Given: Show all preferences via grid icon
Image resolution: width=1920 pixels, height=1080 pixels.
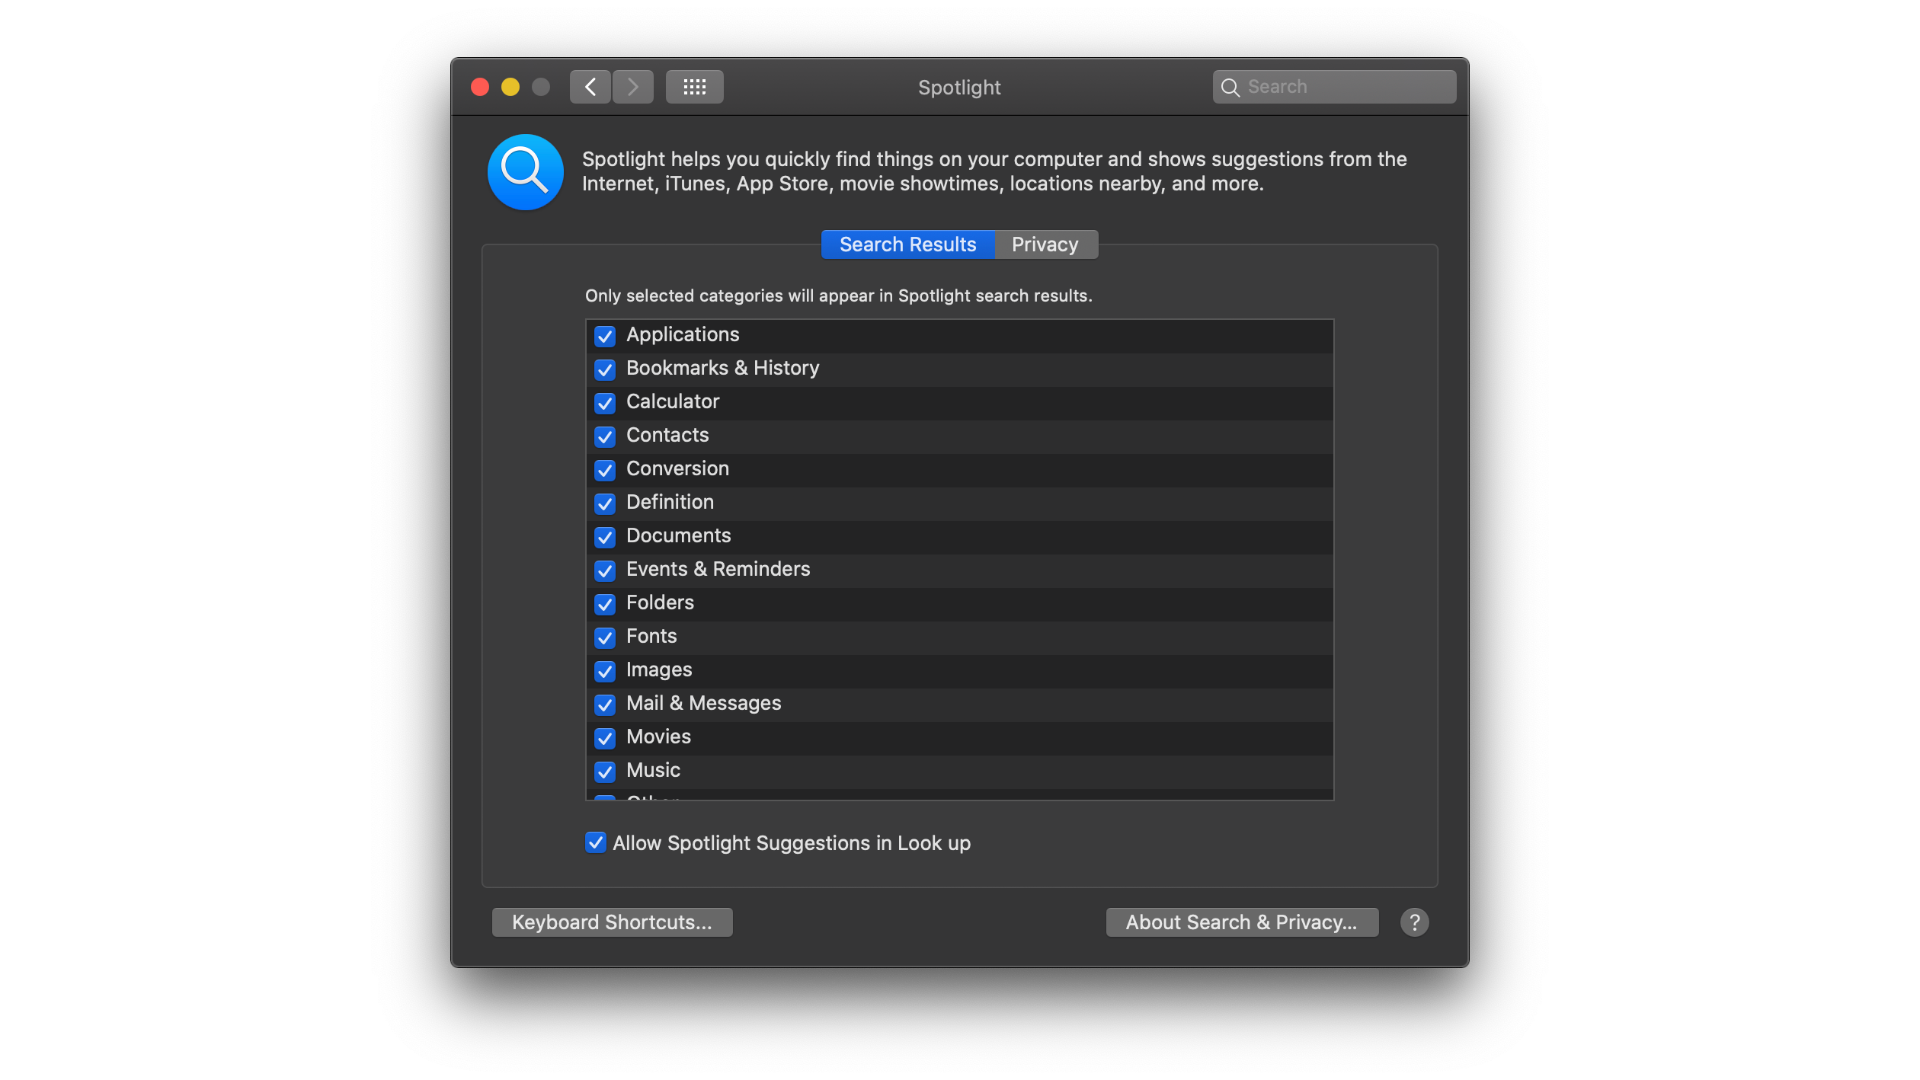Looking at the screenshot, I should point(695,87).
